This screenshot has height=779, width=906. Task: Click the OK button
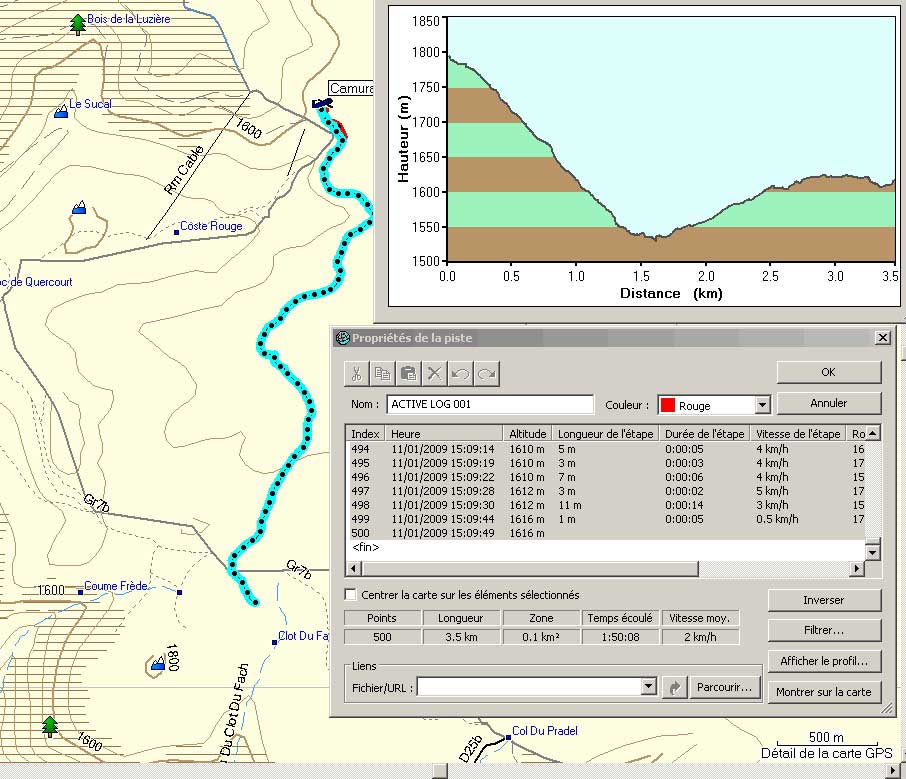(x=829, y=372)
